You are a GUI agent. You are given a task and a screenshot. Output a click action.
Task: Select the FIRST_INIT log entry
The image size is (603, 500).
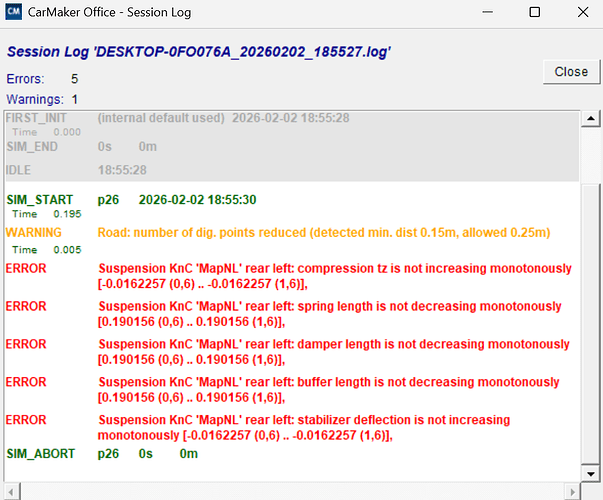[x=35, y=118]
